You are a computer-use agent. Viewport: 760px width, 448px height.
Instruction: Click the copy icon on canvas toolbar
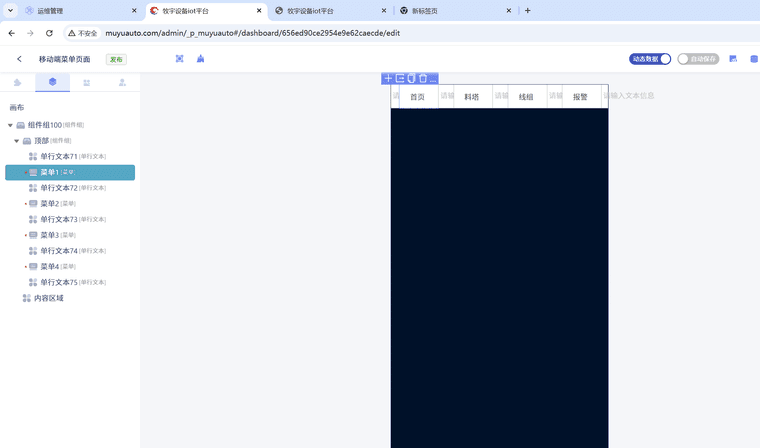pos(412,78)
